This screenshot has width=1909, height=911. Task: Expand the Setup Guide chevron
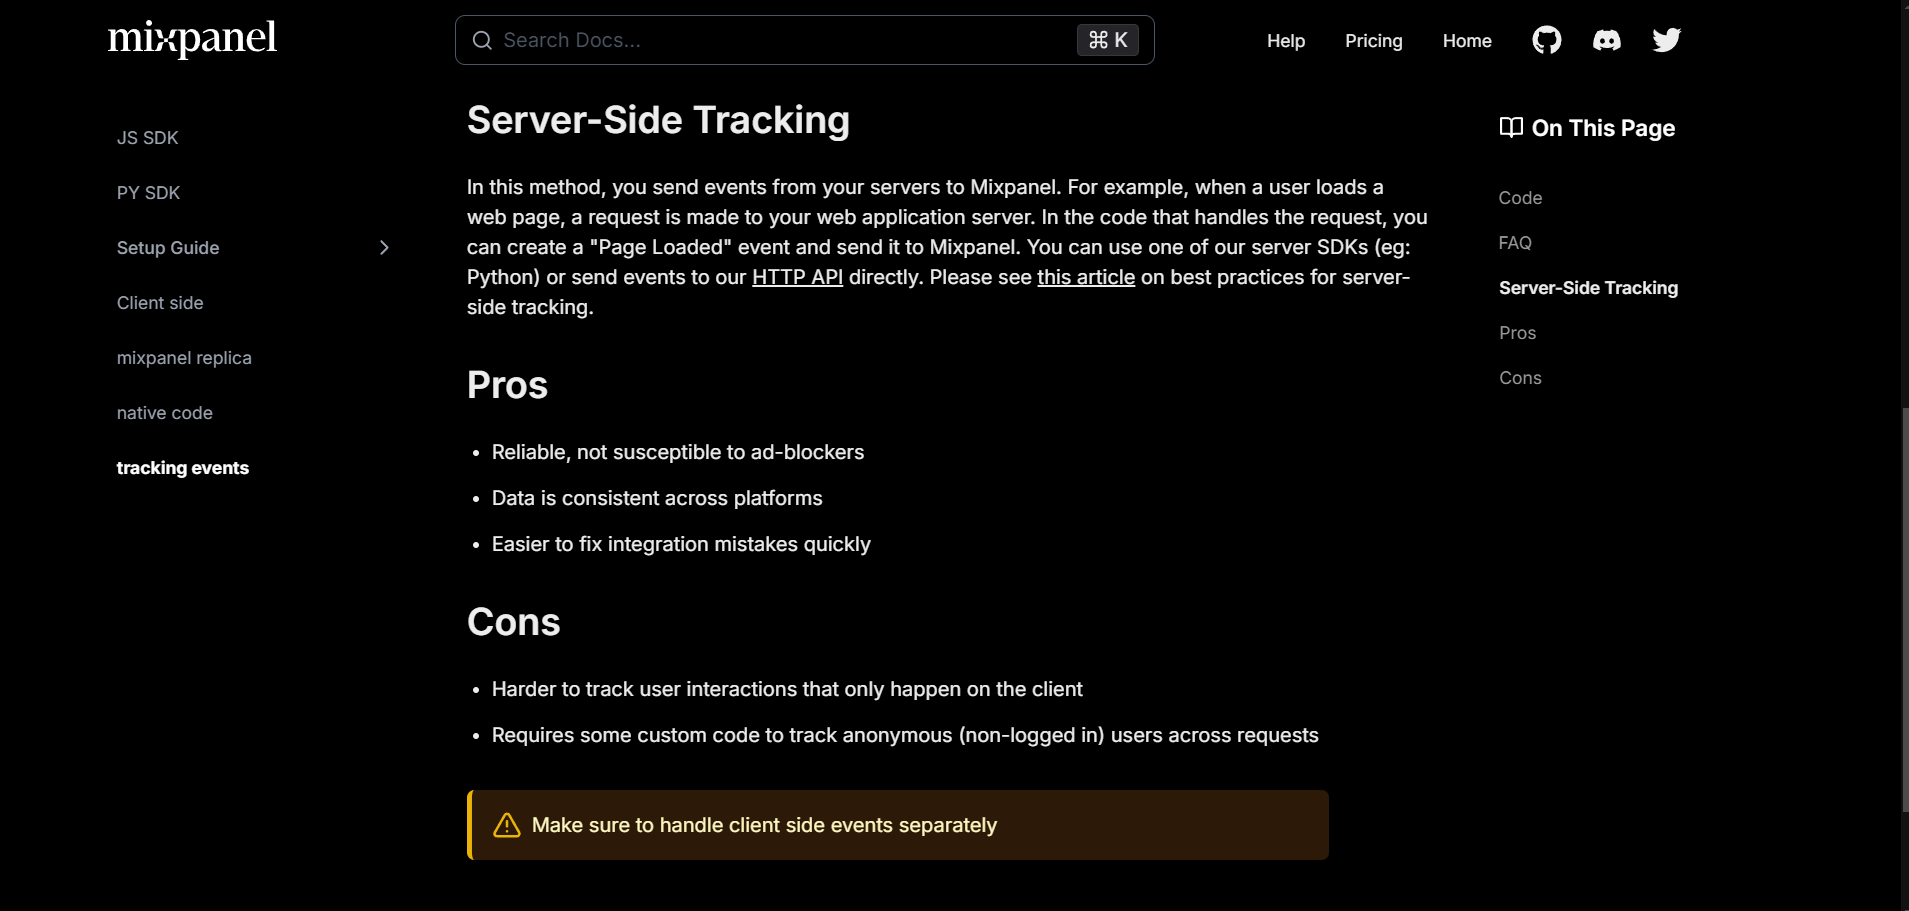[384, 248]
